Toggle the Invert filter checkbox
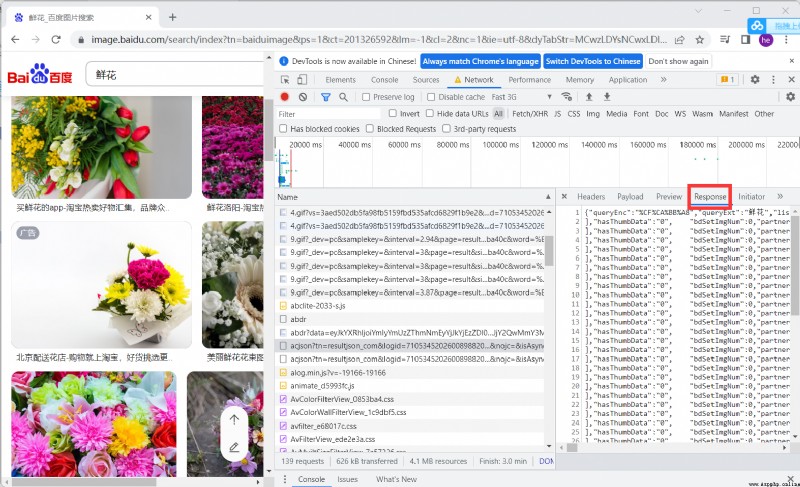Screen dimensions: 800x487 [x=392, y=113]
